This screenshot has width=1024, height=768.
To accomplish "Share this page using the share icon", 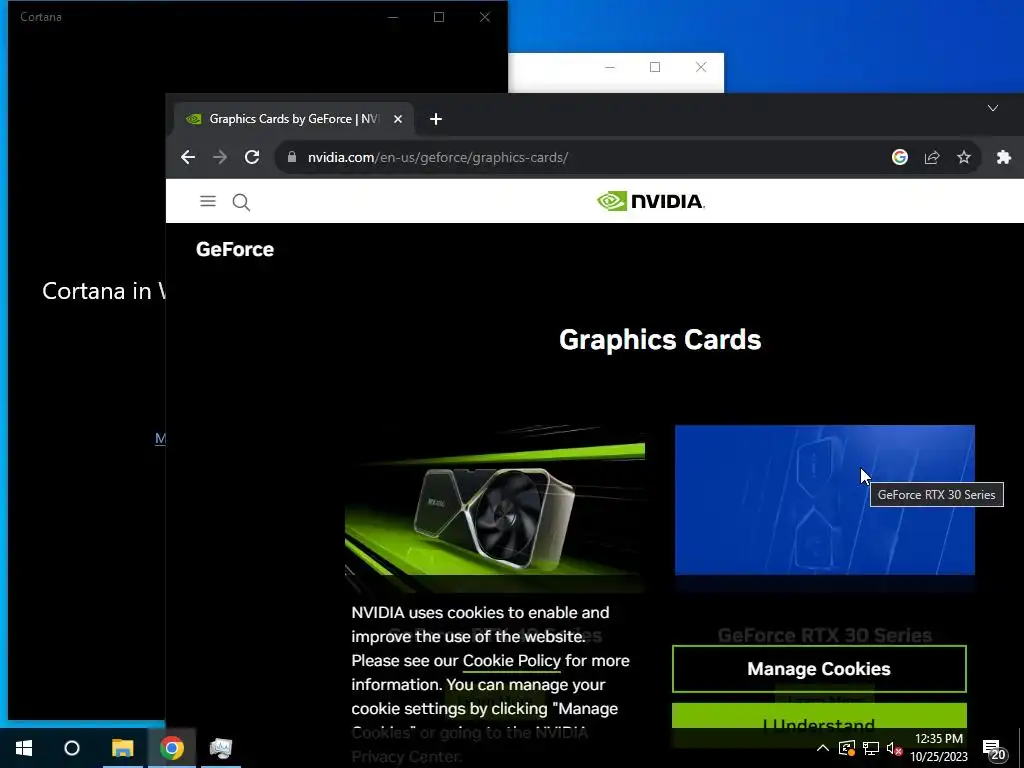I will (932, 157).
